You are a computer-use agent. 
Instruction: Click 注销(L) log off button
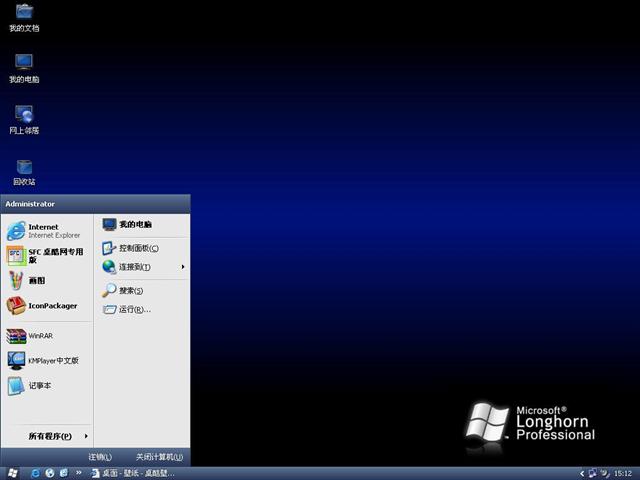point(100,457)
